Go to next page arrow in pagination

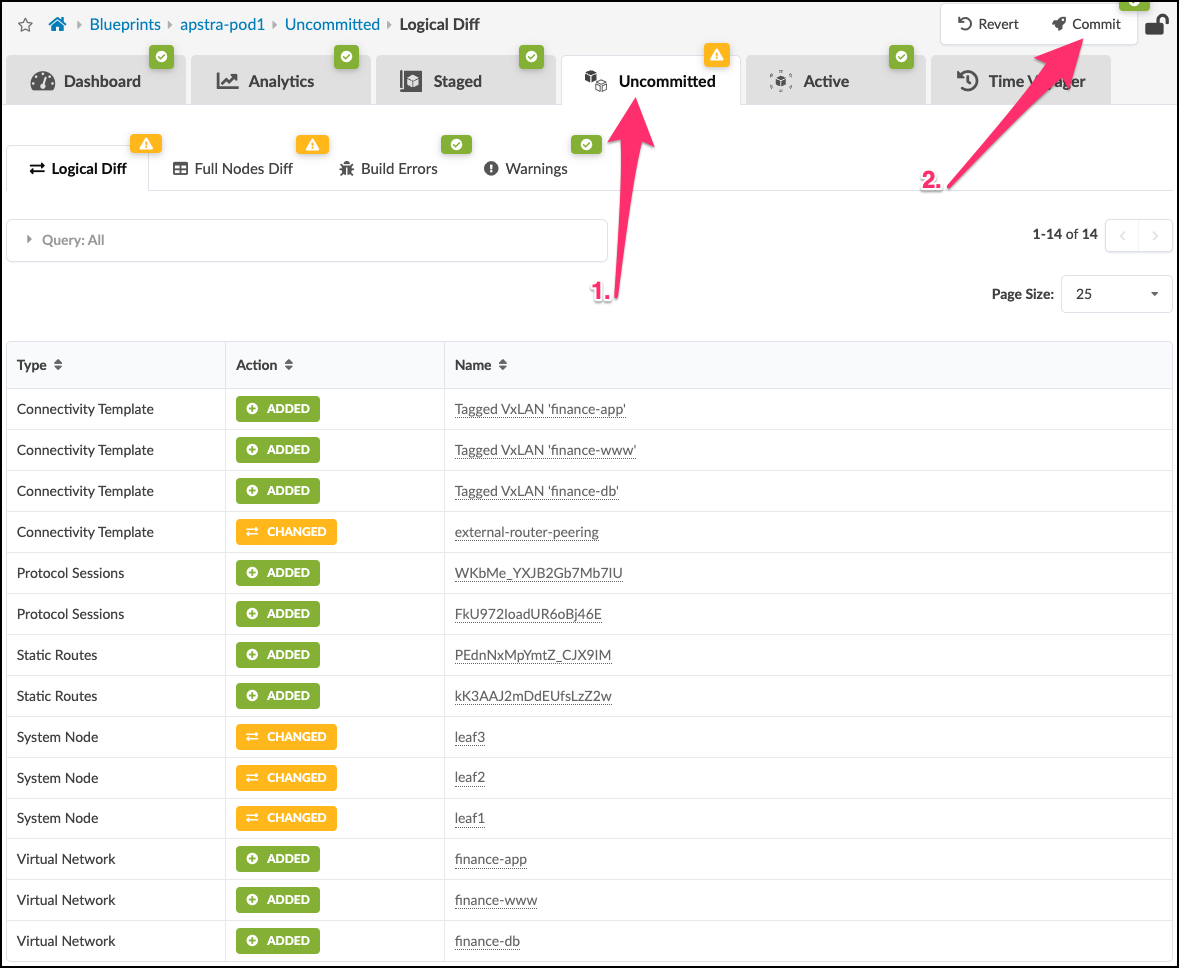1156,236
